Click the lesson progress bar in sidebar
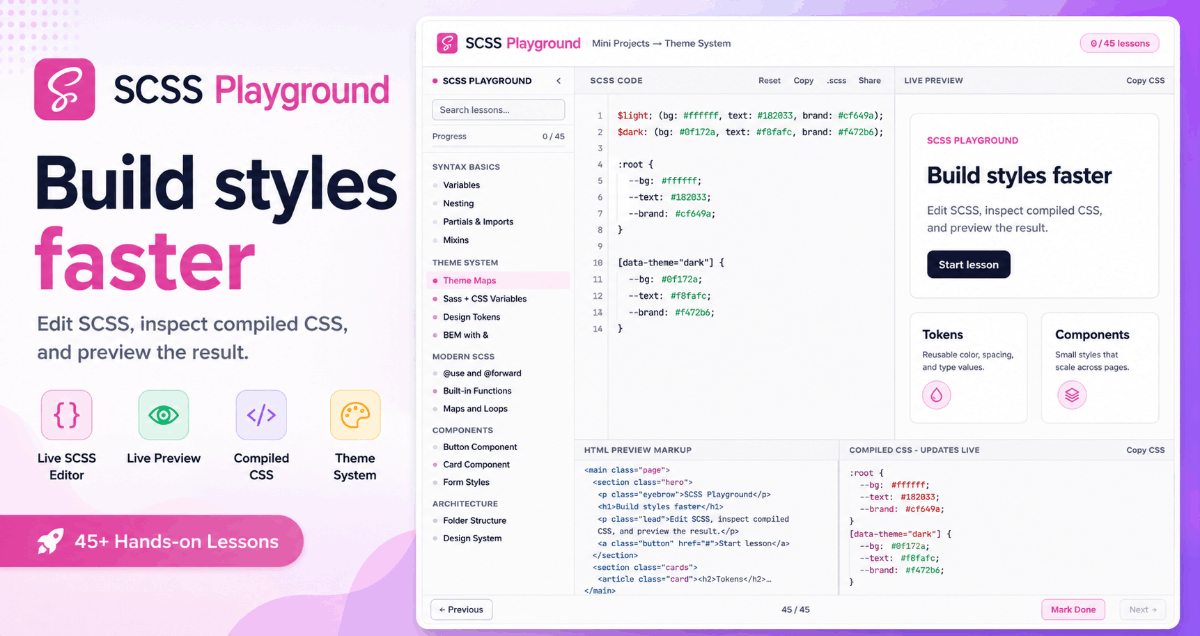 point(498,147)
